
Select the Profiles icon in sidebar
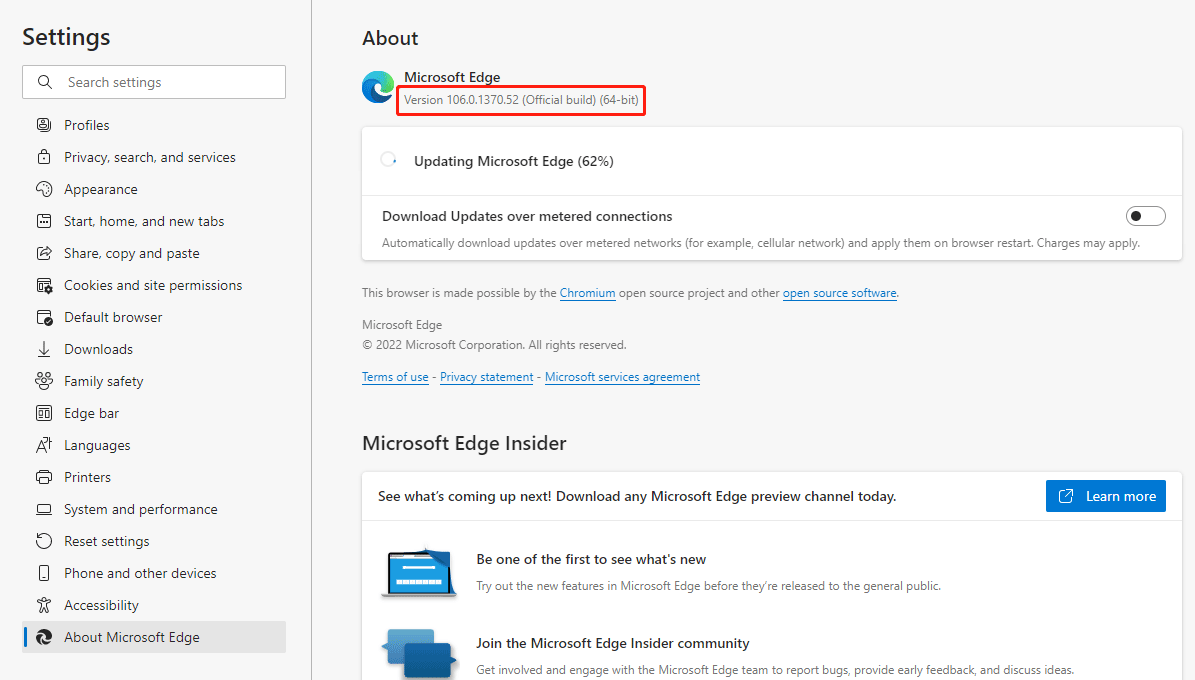coord(41,124)
